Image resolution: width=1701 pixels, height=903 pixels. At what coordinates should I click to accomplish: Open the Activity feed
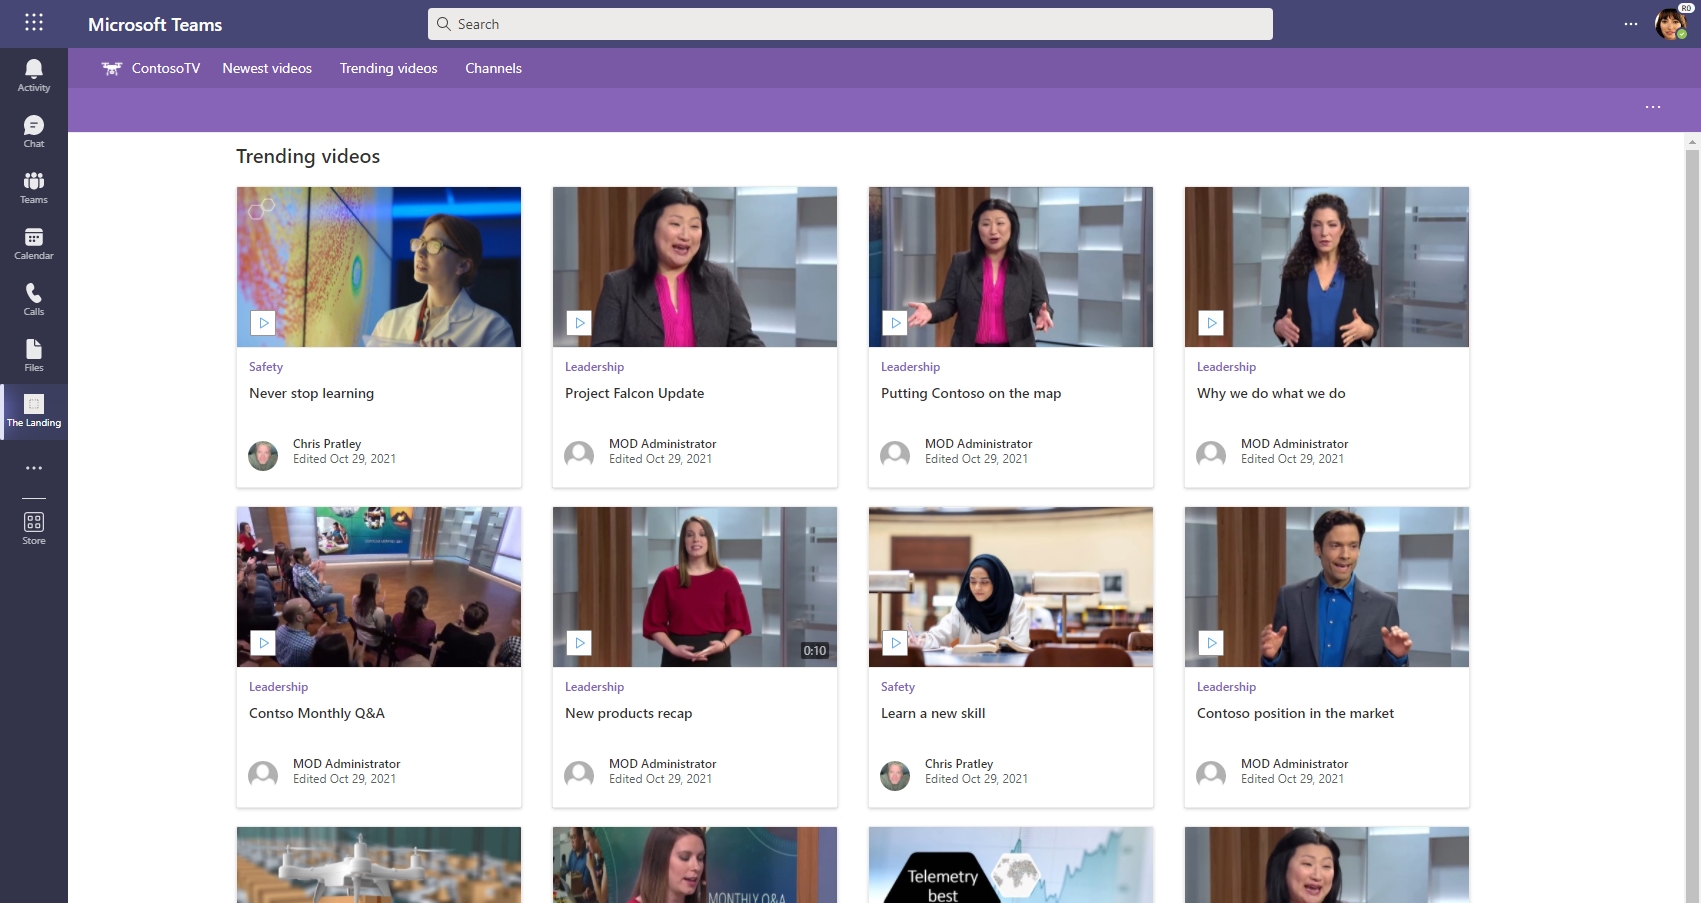[33, 73]
